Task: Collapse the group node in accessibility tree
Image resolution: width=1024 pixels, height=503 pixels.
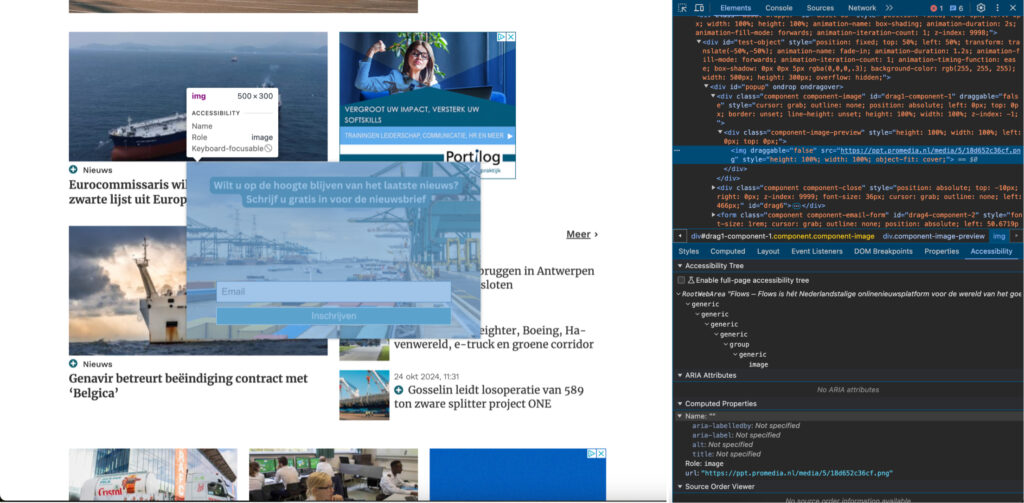Action: pos(726,345)
